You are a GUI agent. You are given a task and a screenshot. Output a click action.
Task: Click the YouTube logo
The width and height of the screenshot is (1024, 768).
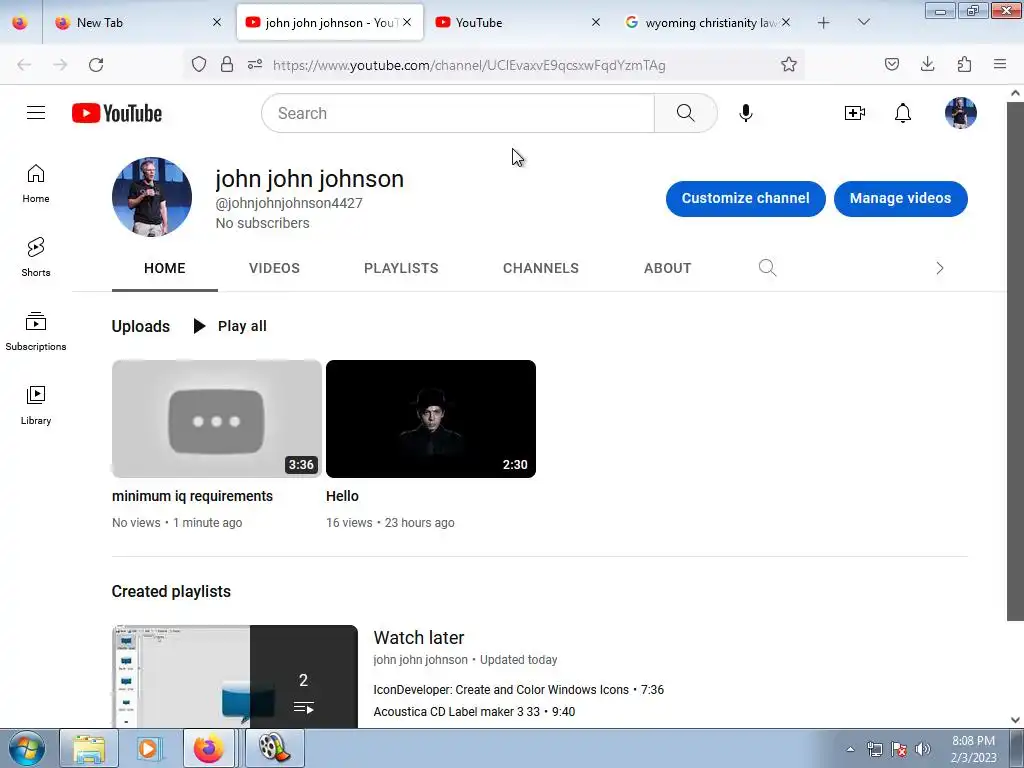[x=117, y=113]
